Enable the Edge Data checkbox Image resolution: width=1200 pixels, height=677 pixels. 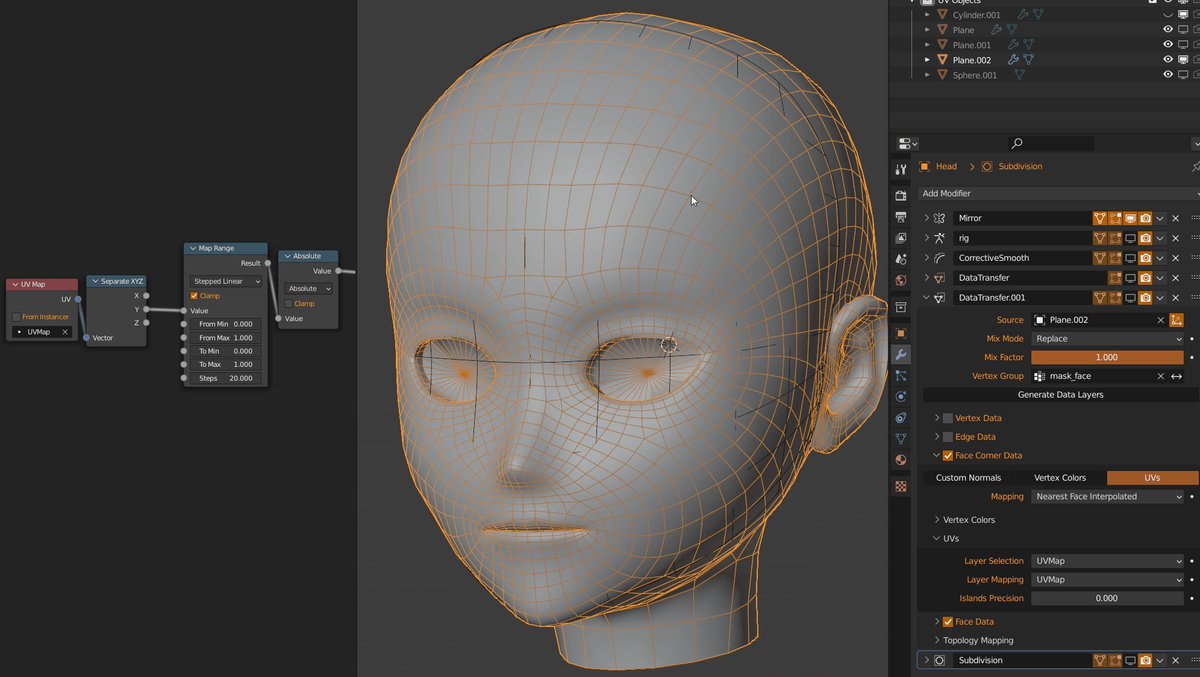(948, 437)
